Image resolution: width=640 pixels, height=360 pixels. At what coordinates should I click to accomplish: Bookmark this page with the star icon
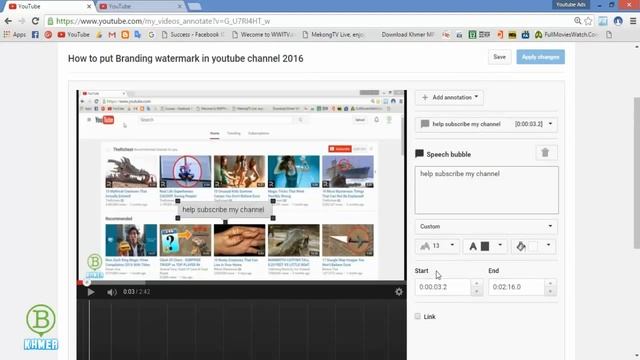[588, 21]
